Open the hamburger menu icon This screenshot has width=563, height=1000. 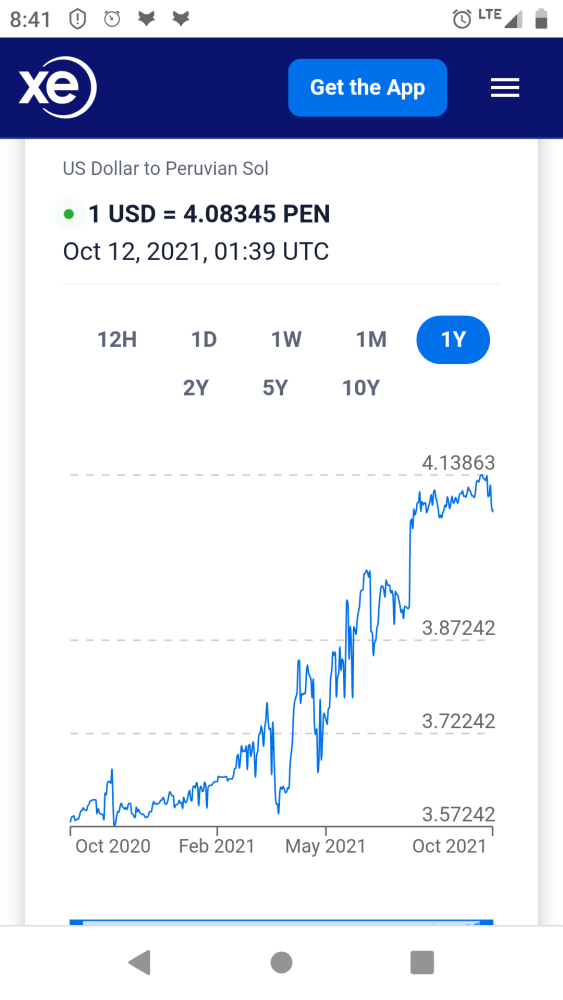coord(505,87)
